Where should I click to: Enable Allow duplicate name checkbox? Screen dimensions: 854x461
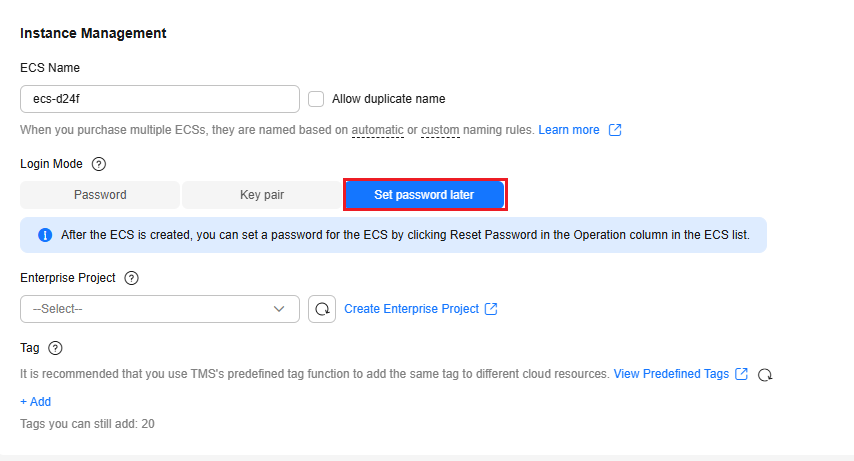[x=316, y=99]
